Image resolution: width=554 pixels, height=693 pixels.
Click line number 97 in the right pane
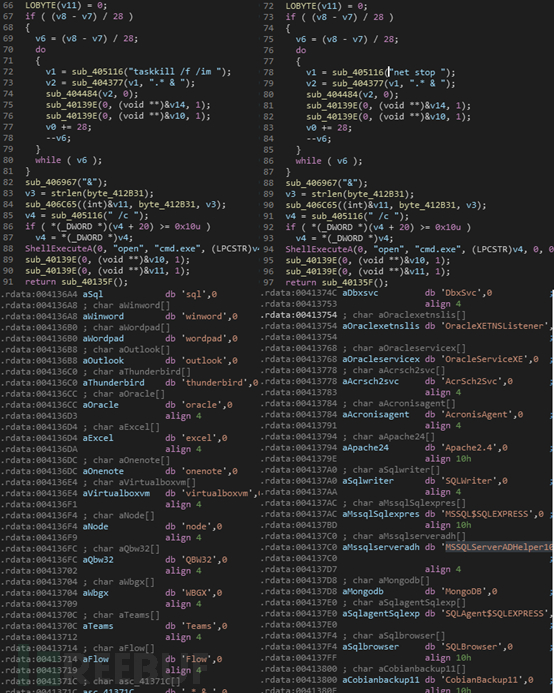pos(268,282)
